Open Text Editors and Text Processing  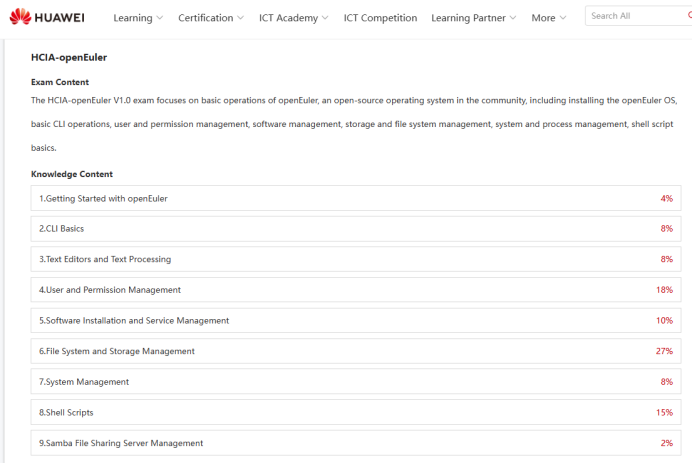355,259
